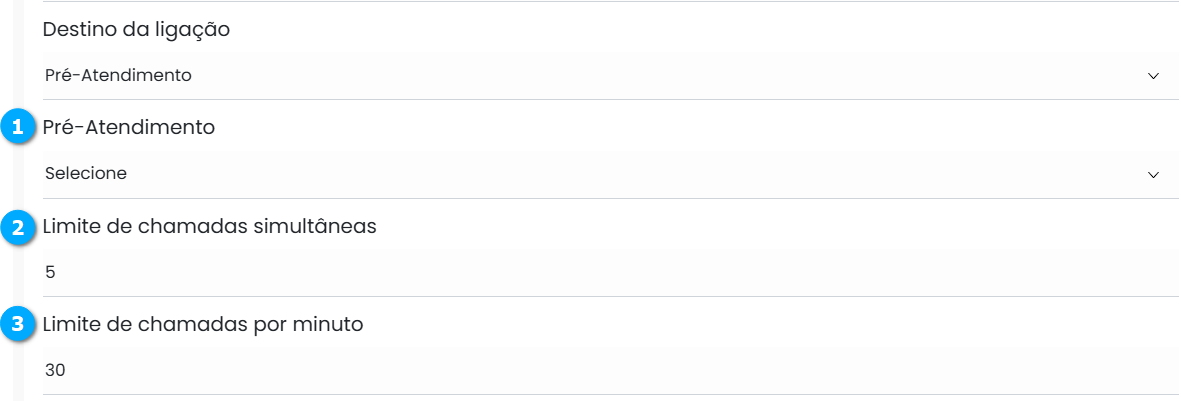This screenshot has width=1181, height=401.
Task: Click the blue number 1 step badge
Action: click(x=17, y=128)
